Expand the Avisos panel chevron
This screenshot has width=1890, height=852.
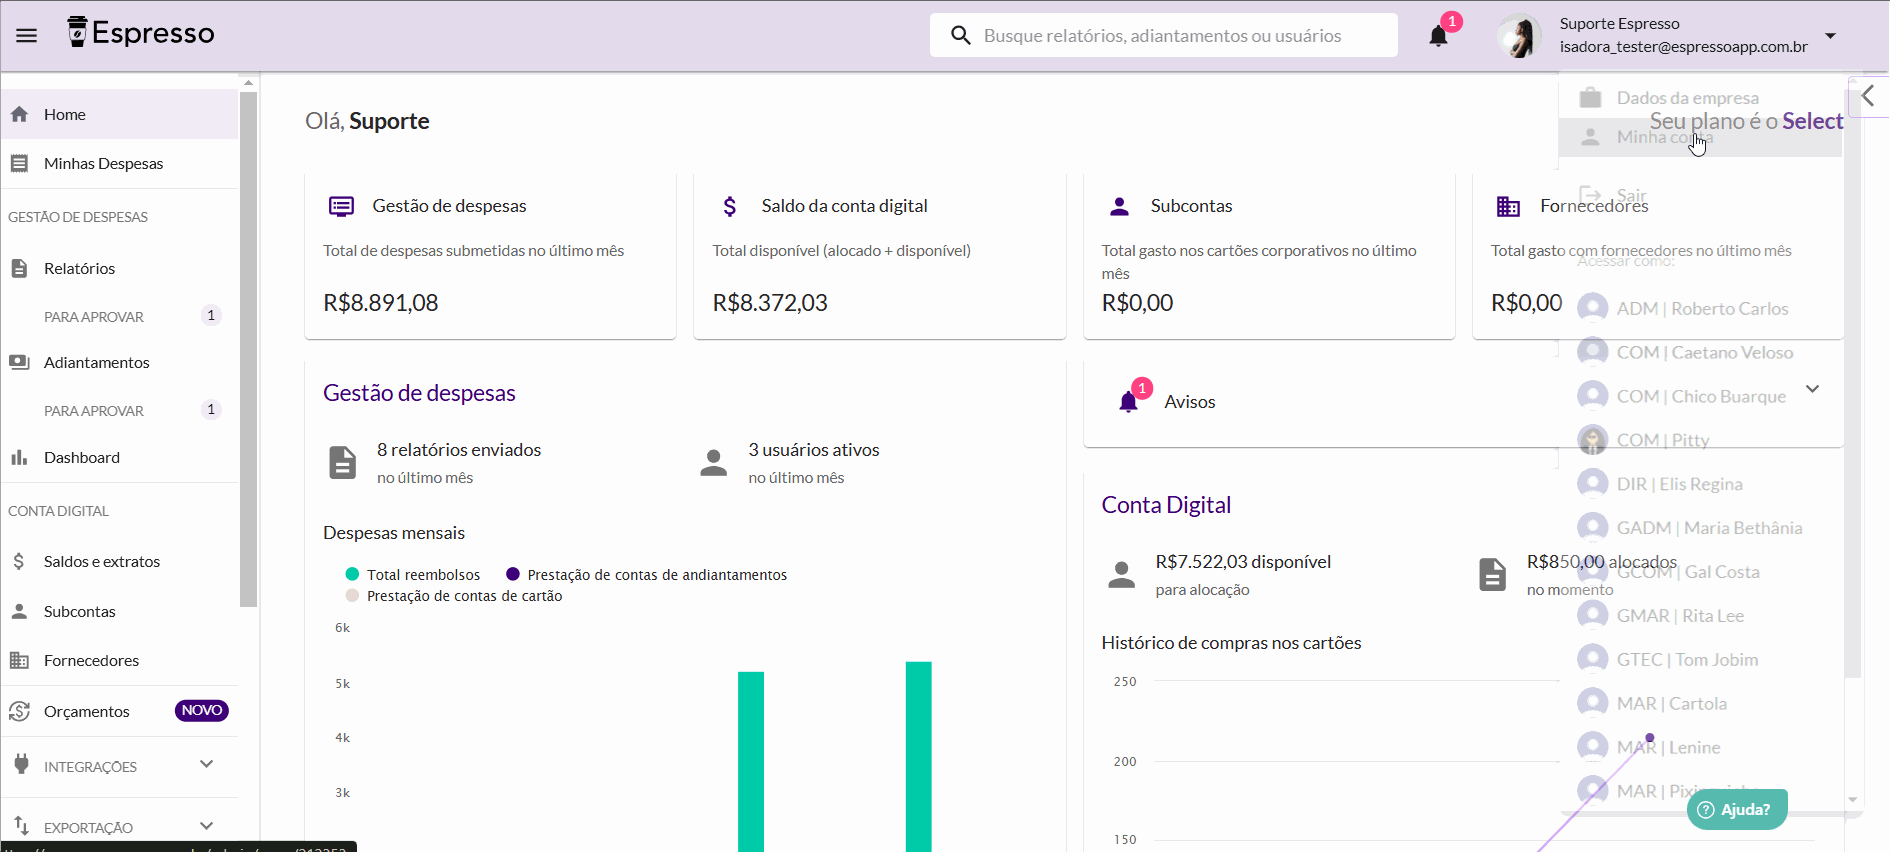click(x=1812, y=389)
